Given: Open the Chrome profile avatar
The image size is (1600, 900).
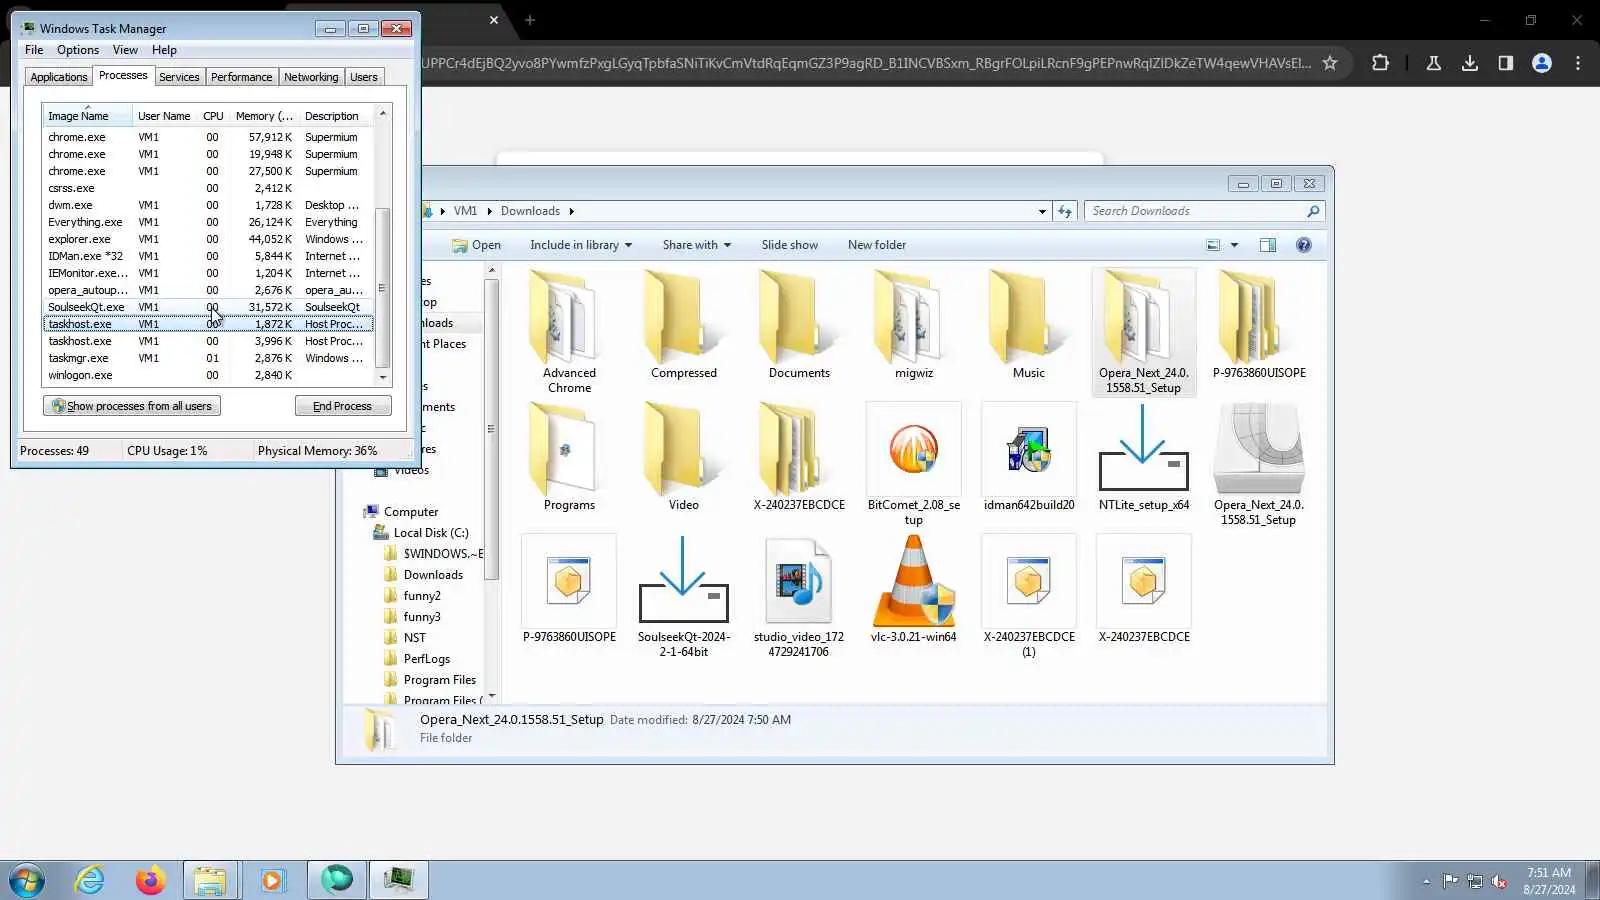Looking at the screenshot, I should coord(1541,63).
